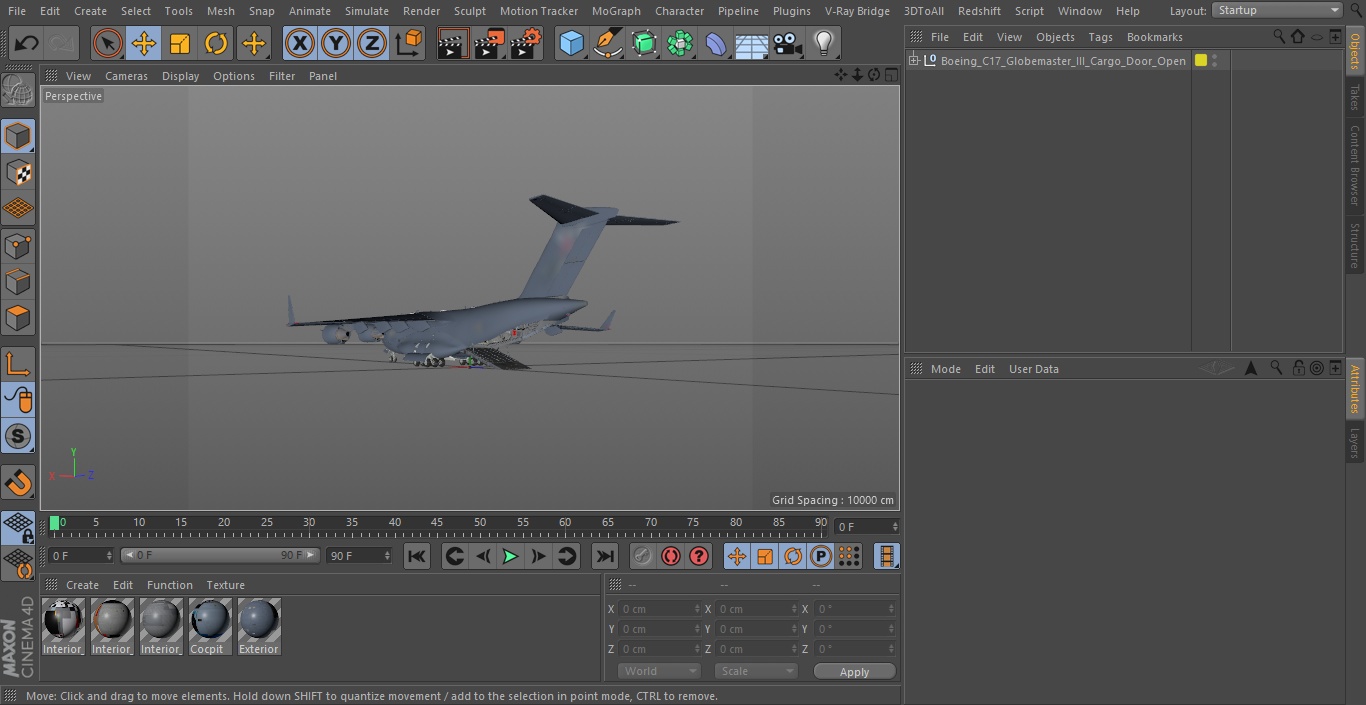Render the active view

pyautogui.click(x=453, y=43)
